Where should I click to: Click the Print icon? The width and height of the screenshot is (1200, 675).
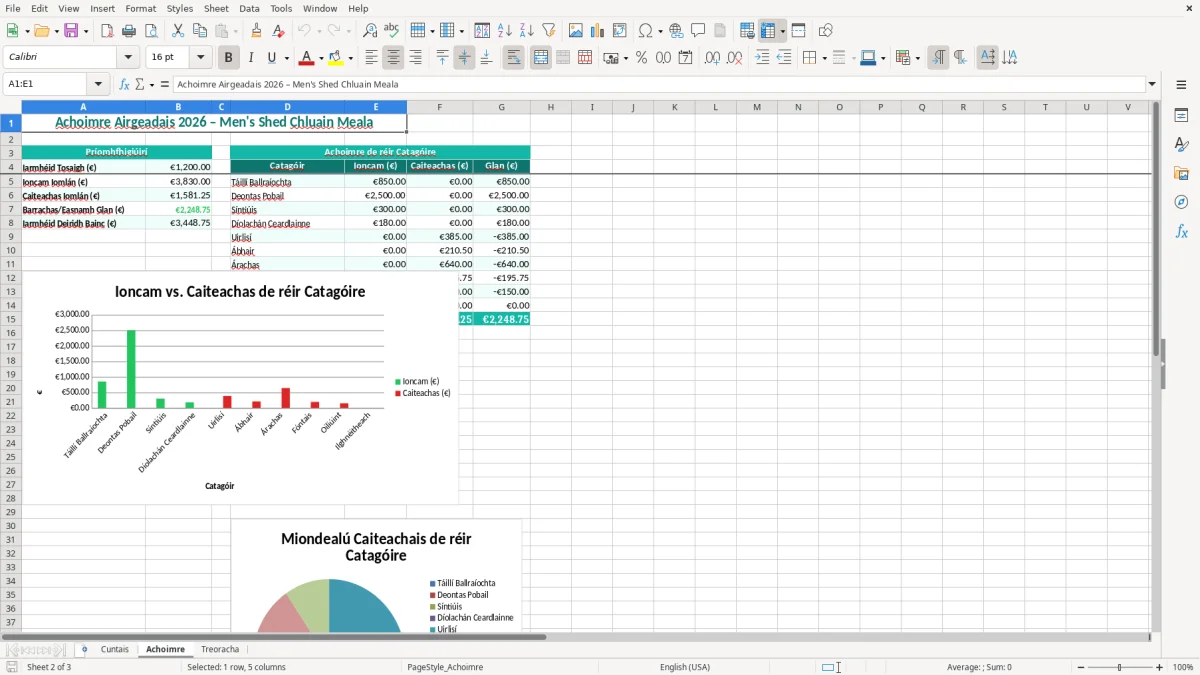129,31
